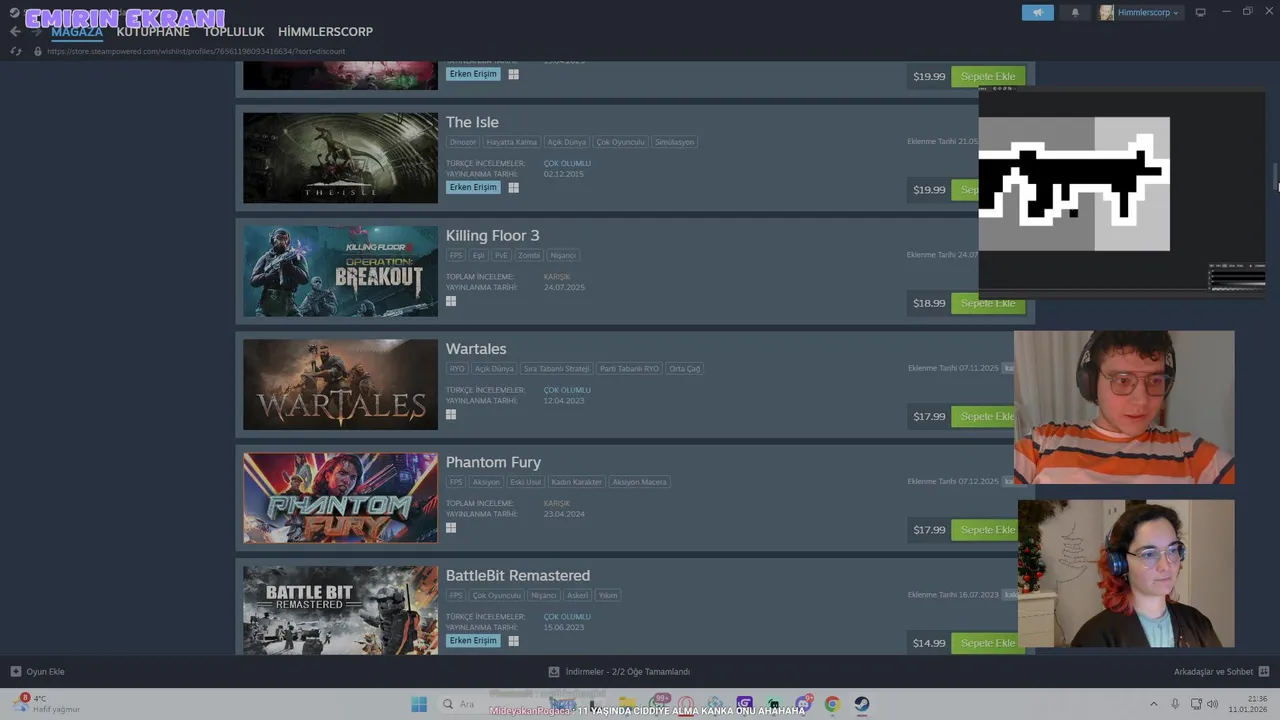
Task: Open the HİMMLERSCORP profile tab
Action: point(325,32)
